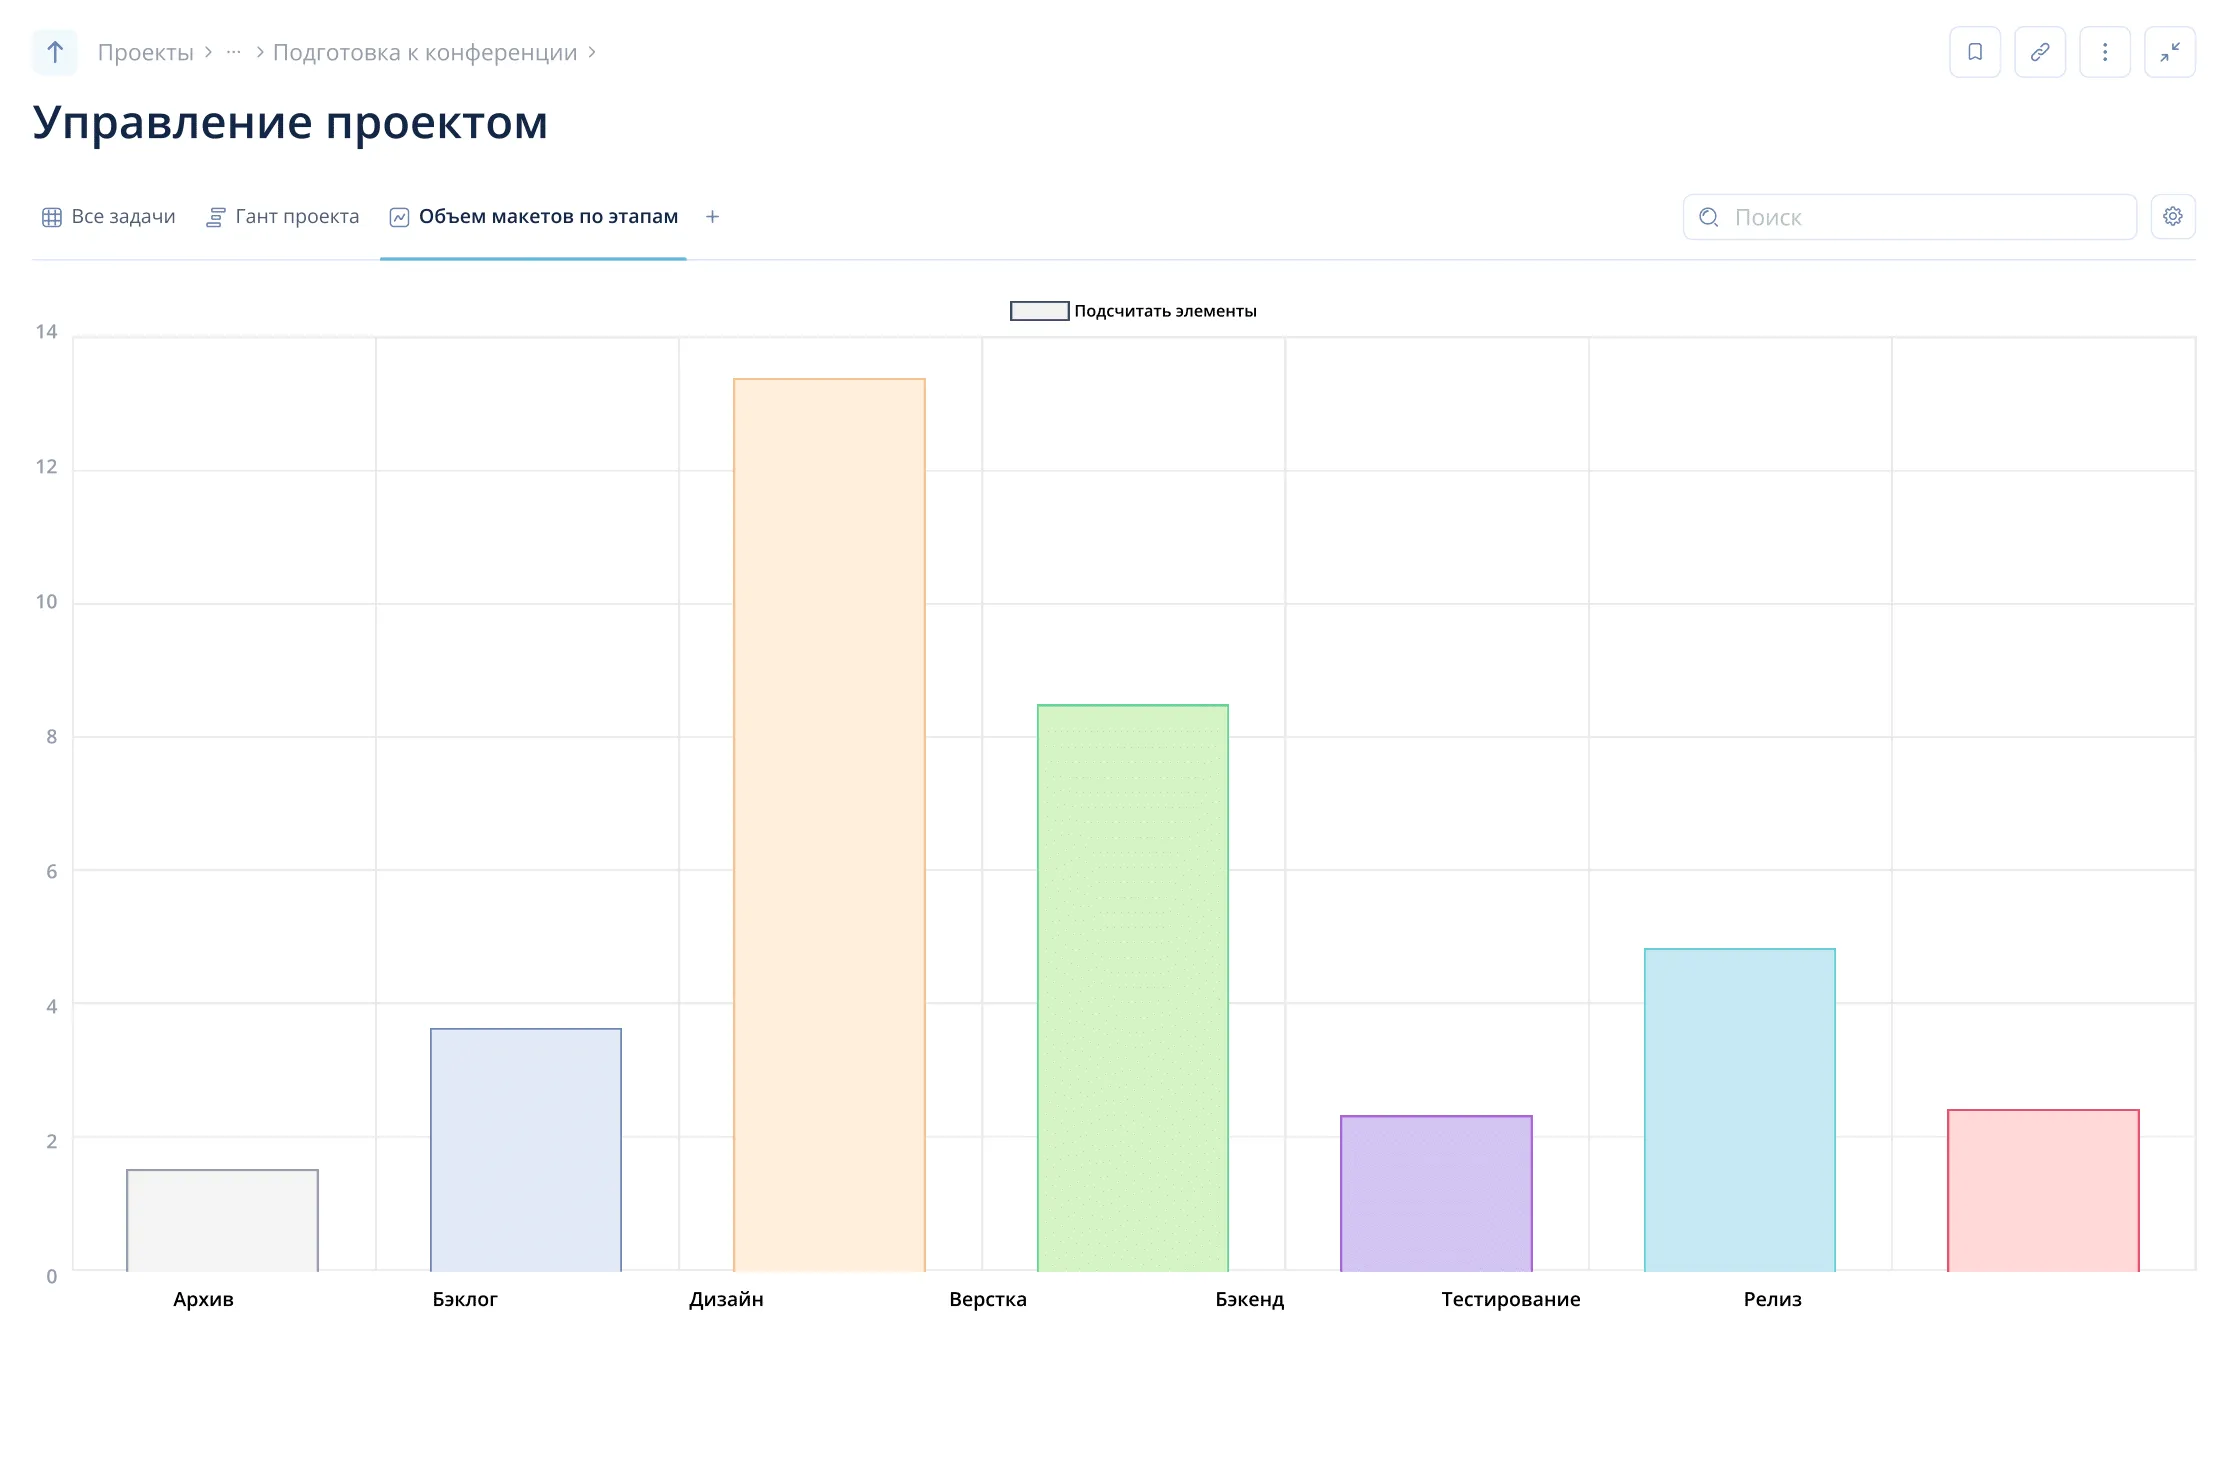Click the table icon of Все задачи

coord(52,217)
